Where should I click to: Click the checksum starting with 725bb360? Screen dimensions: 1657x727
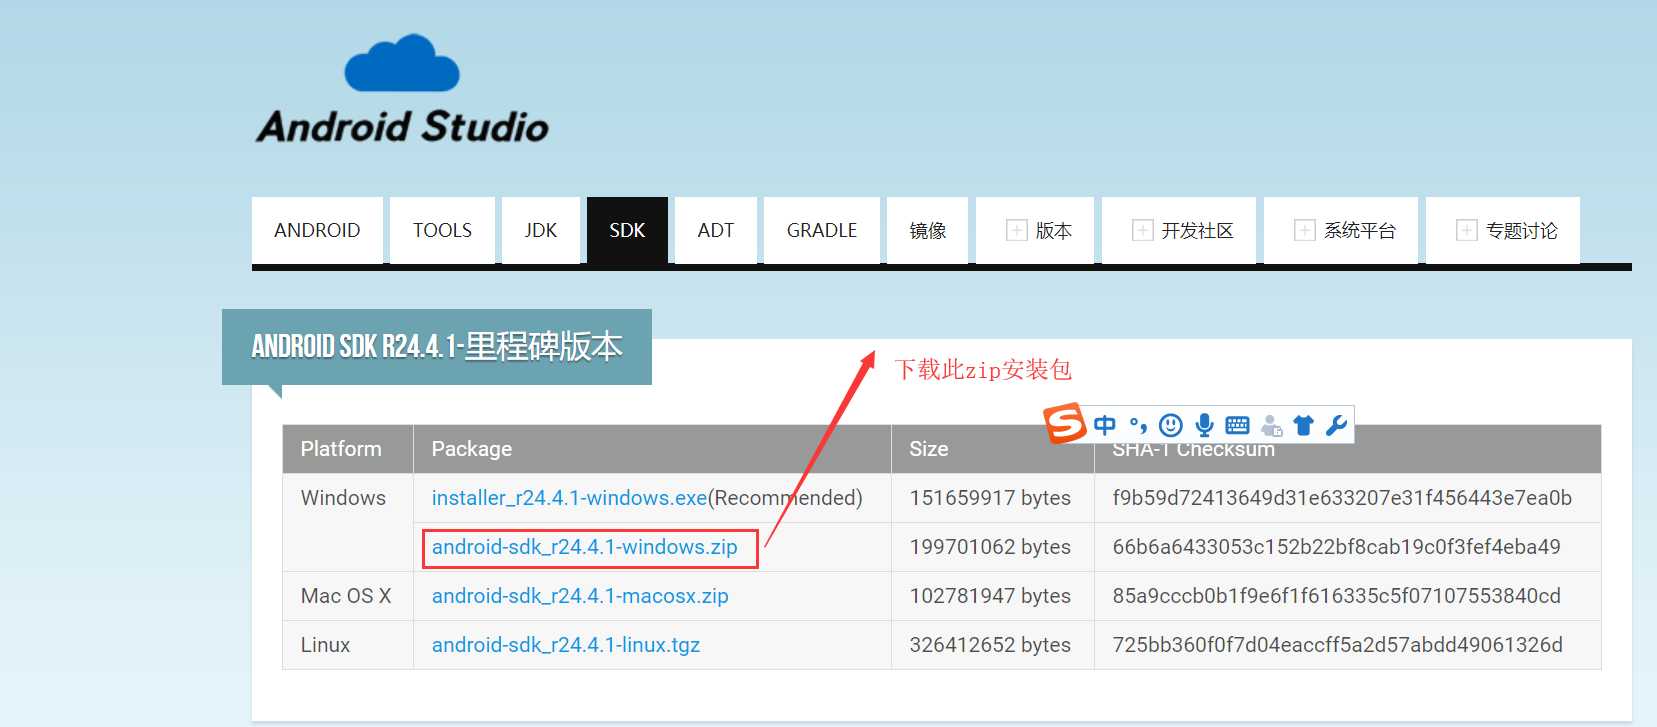(x=1338, y=645)
